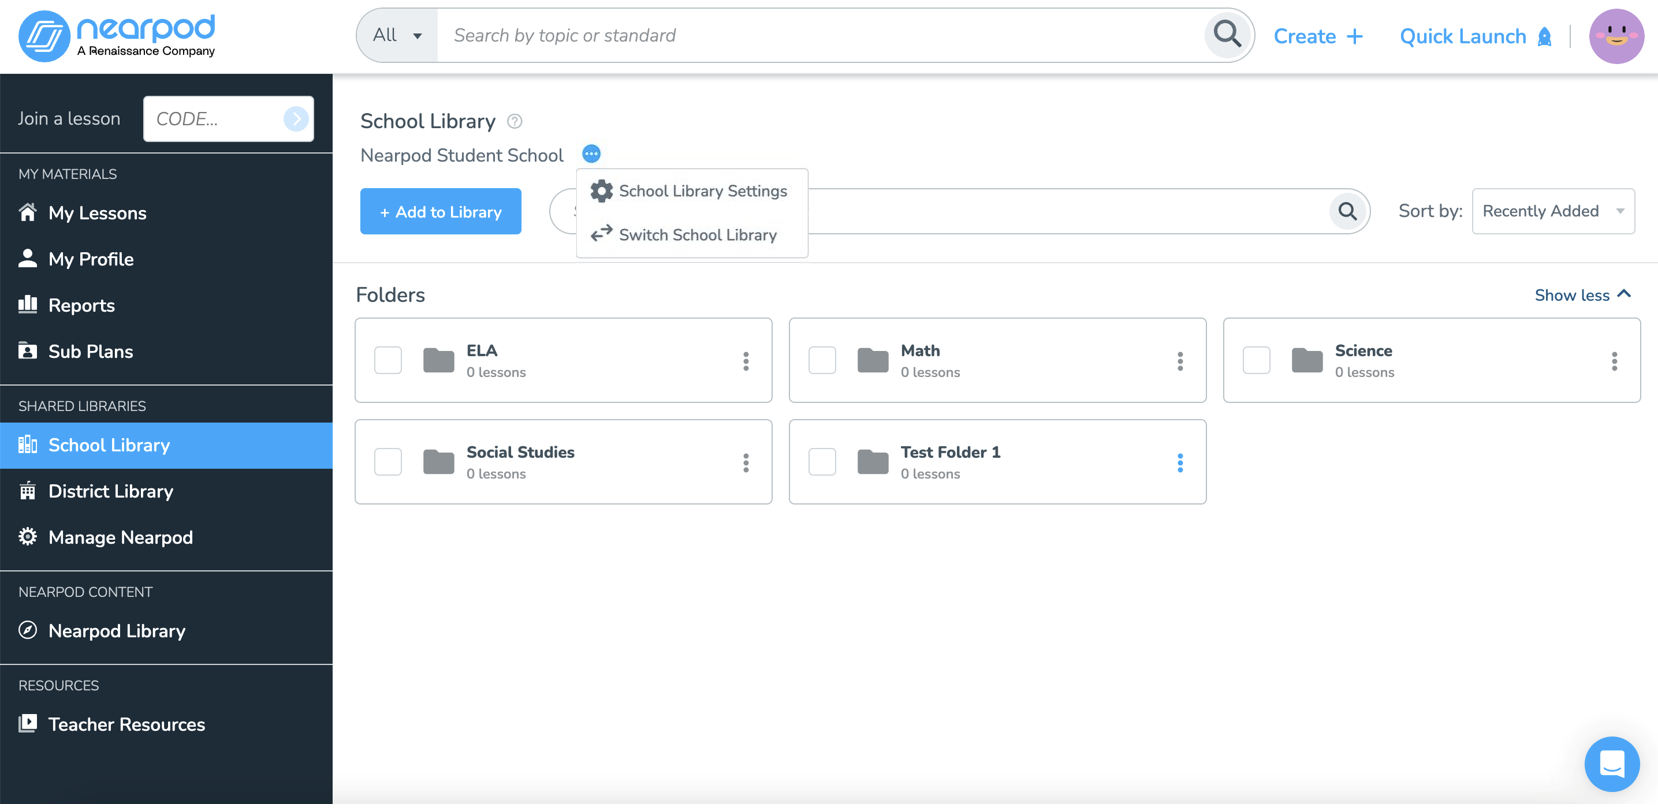Select the Math folder checkbox

pos(822,360)
